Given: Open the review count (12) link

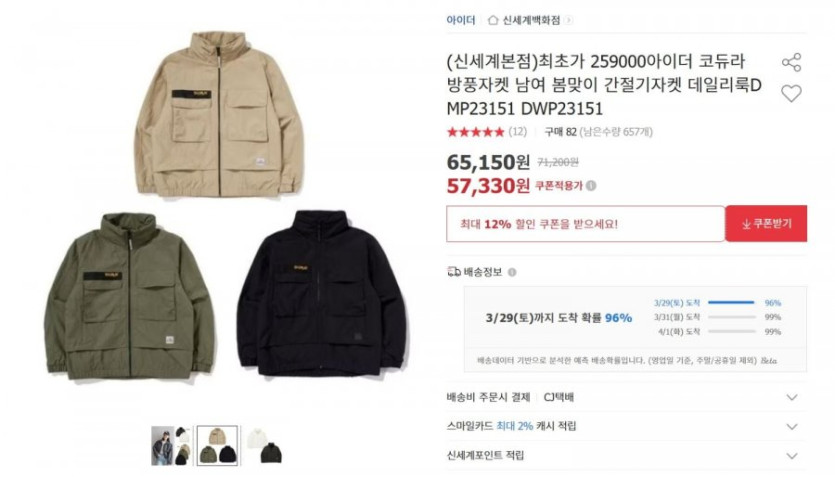Looking at the screenshot, I should [518, 131].
